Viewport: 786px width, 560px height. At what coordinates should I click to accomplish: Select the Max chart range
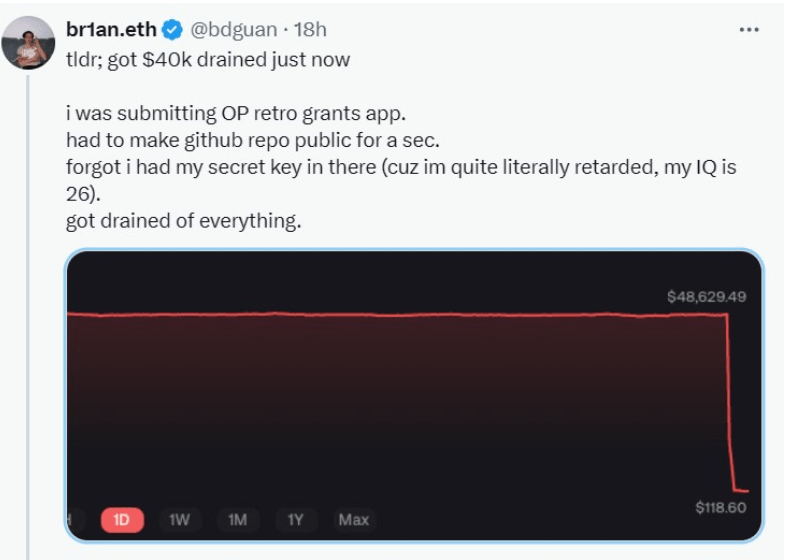[x=353, y=520]
